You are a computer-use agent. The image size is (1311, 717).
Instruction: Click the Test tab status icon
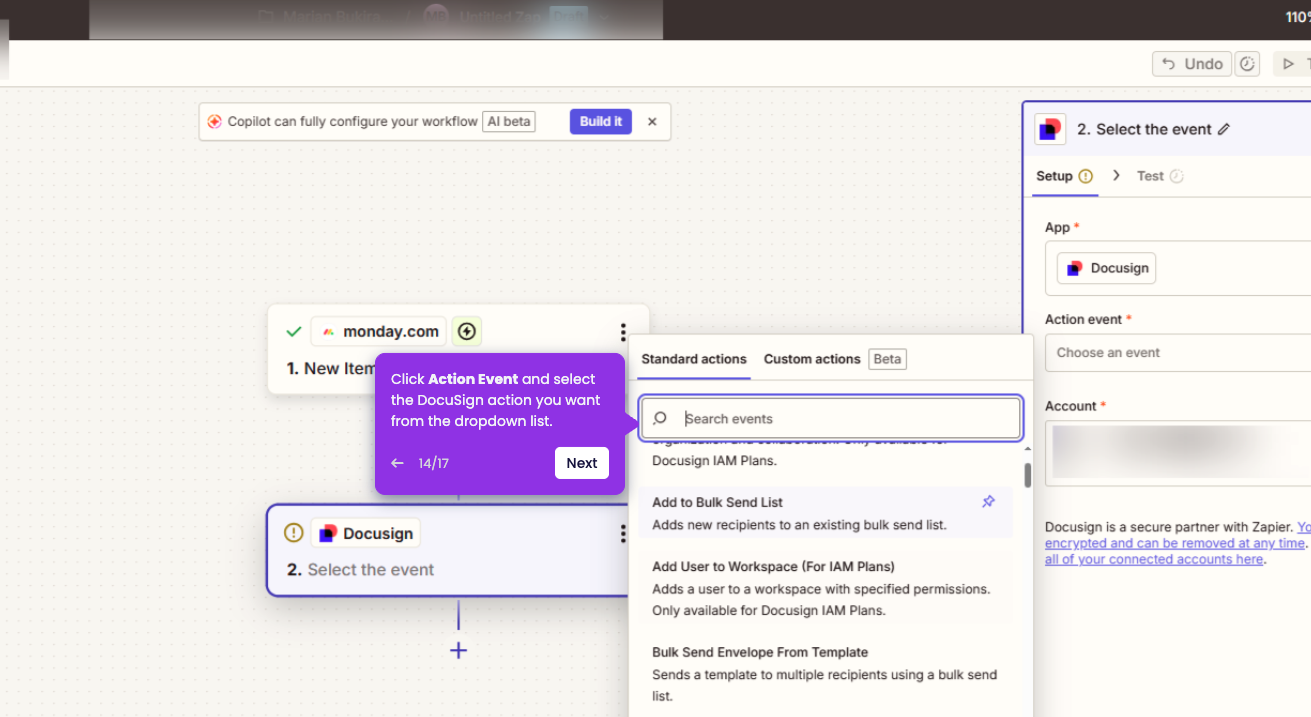[x=1176, y=176]
